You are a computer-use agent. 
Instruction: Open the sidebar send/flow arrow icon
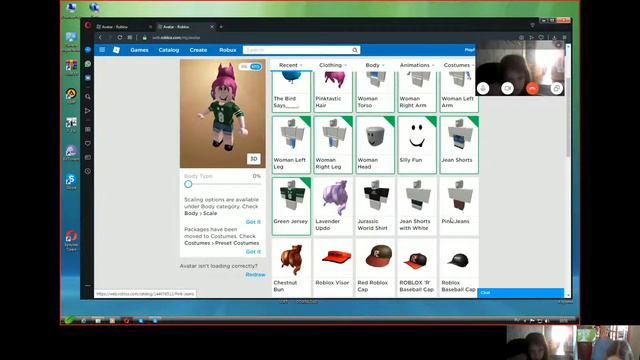88,111
